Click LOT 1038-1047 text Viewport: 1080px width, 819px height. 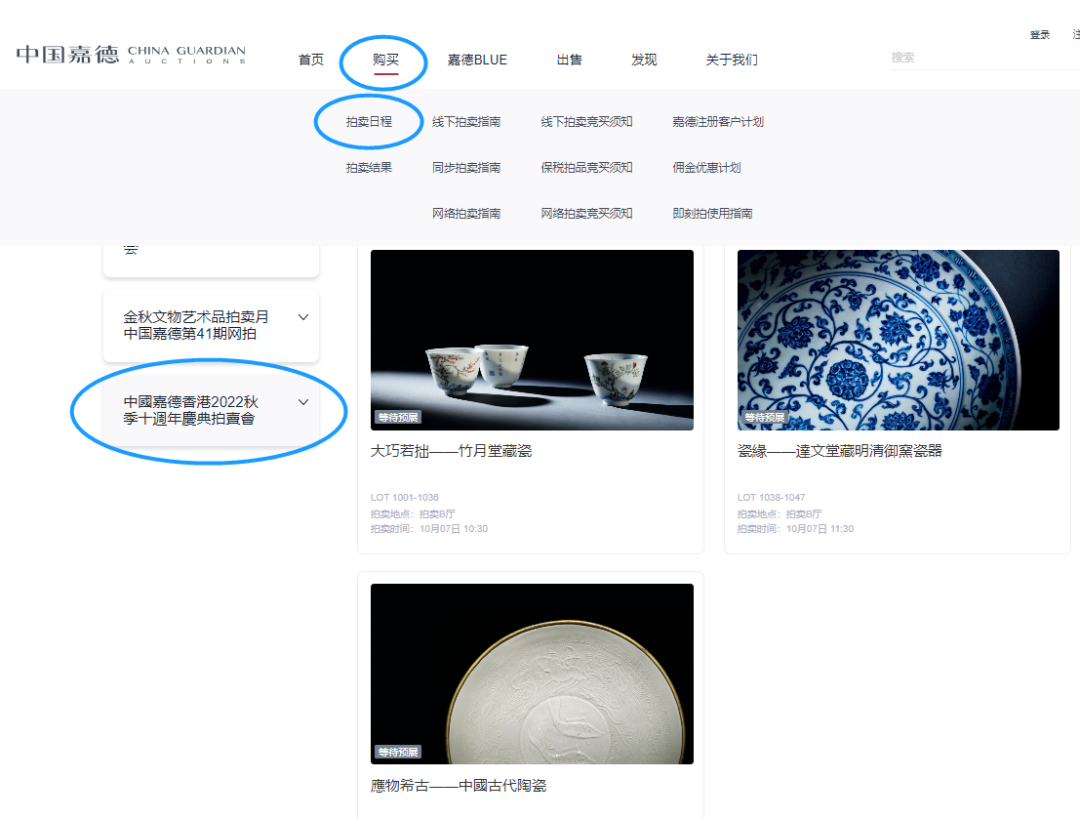point(771,497)
